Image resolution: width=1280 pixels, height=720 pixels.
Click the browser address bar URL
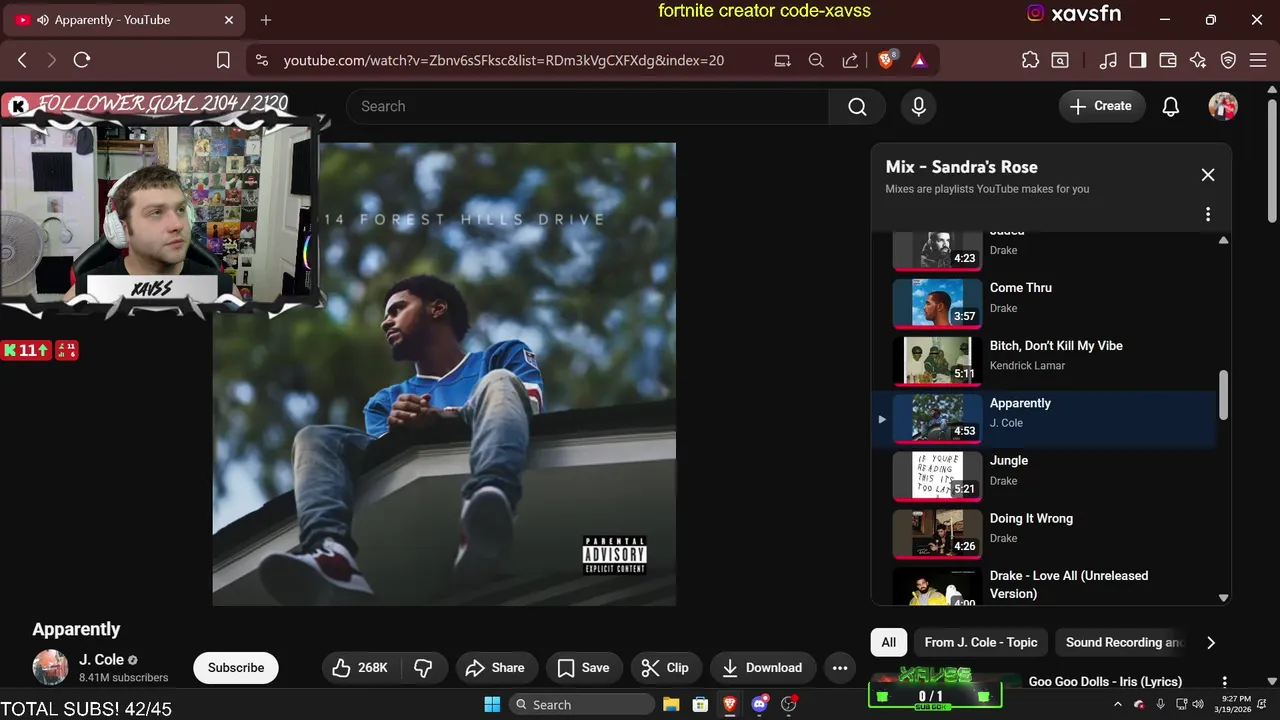(503, 60)
